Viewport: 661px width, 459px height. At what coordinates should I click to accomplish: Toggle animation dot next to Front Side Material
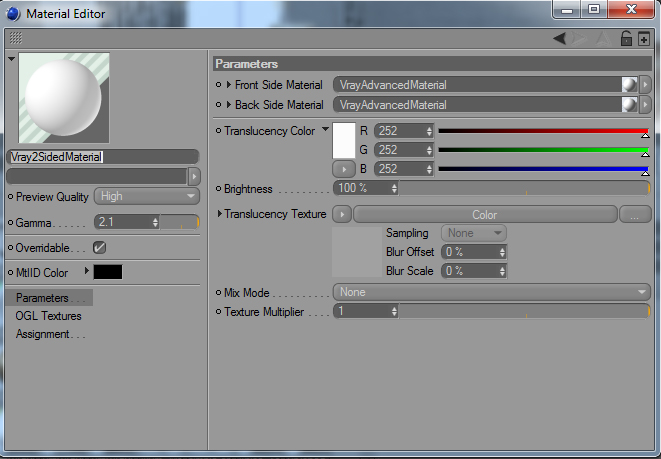point(218,85)
